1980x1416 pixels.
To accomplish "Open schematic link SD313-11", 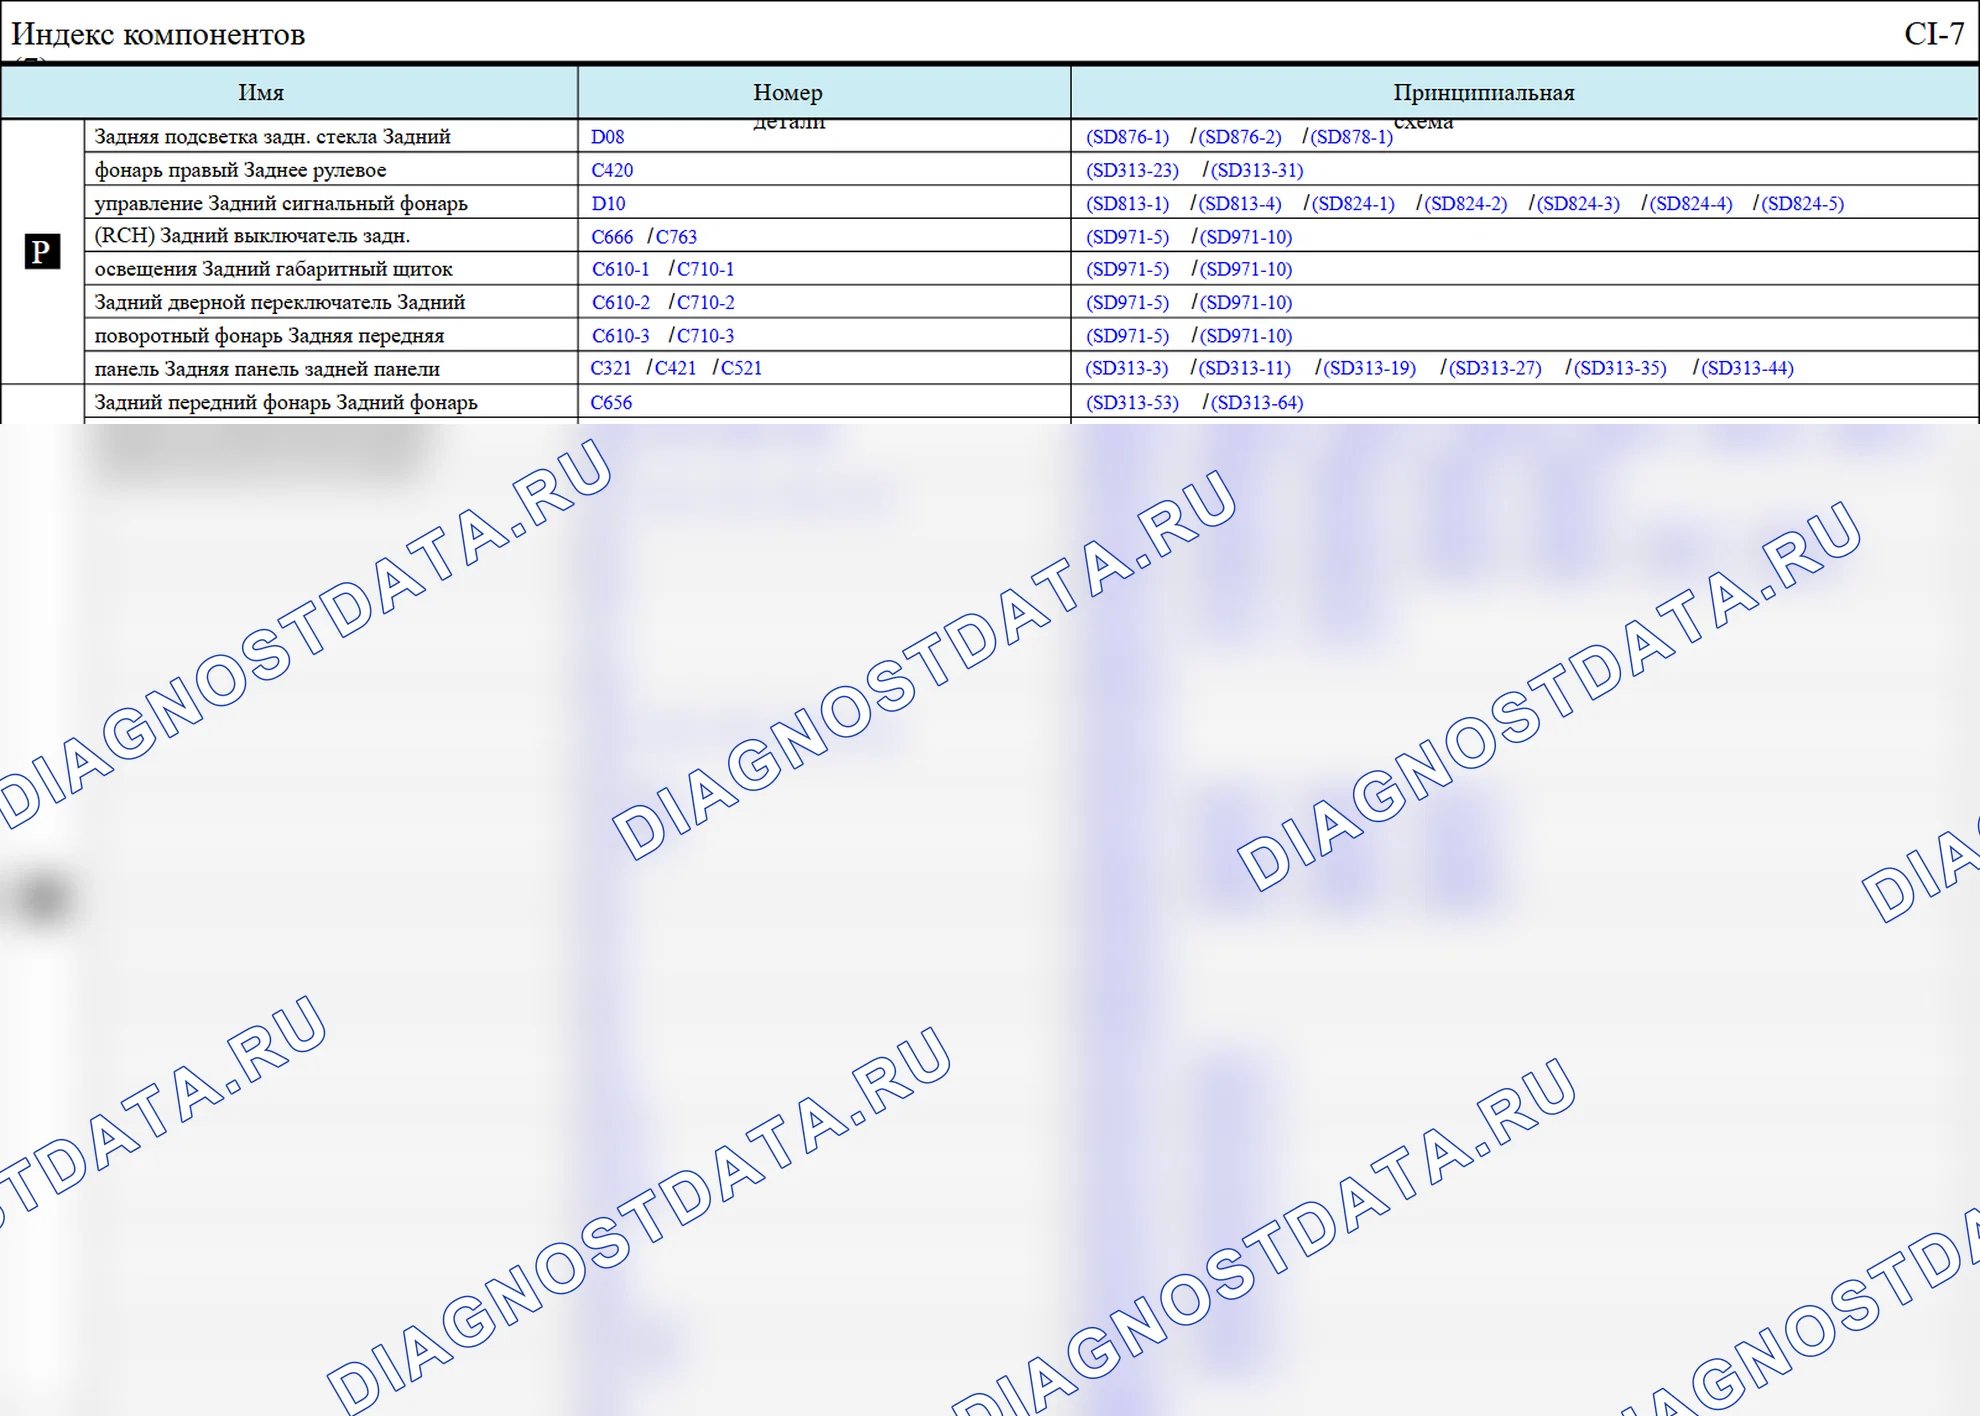I will (1244, 368).
